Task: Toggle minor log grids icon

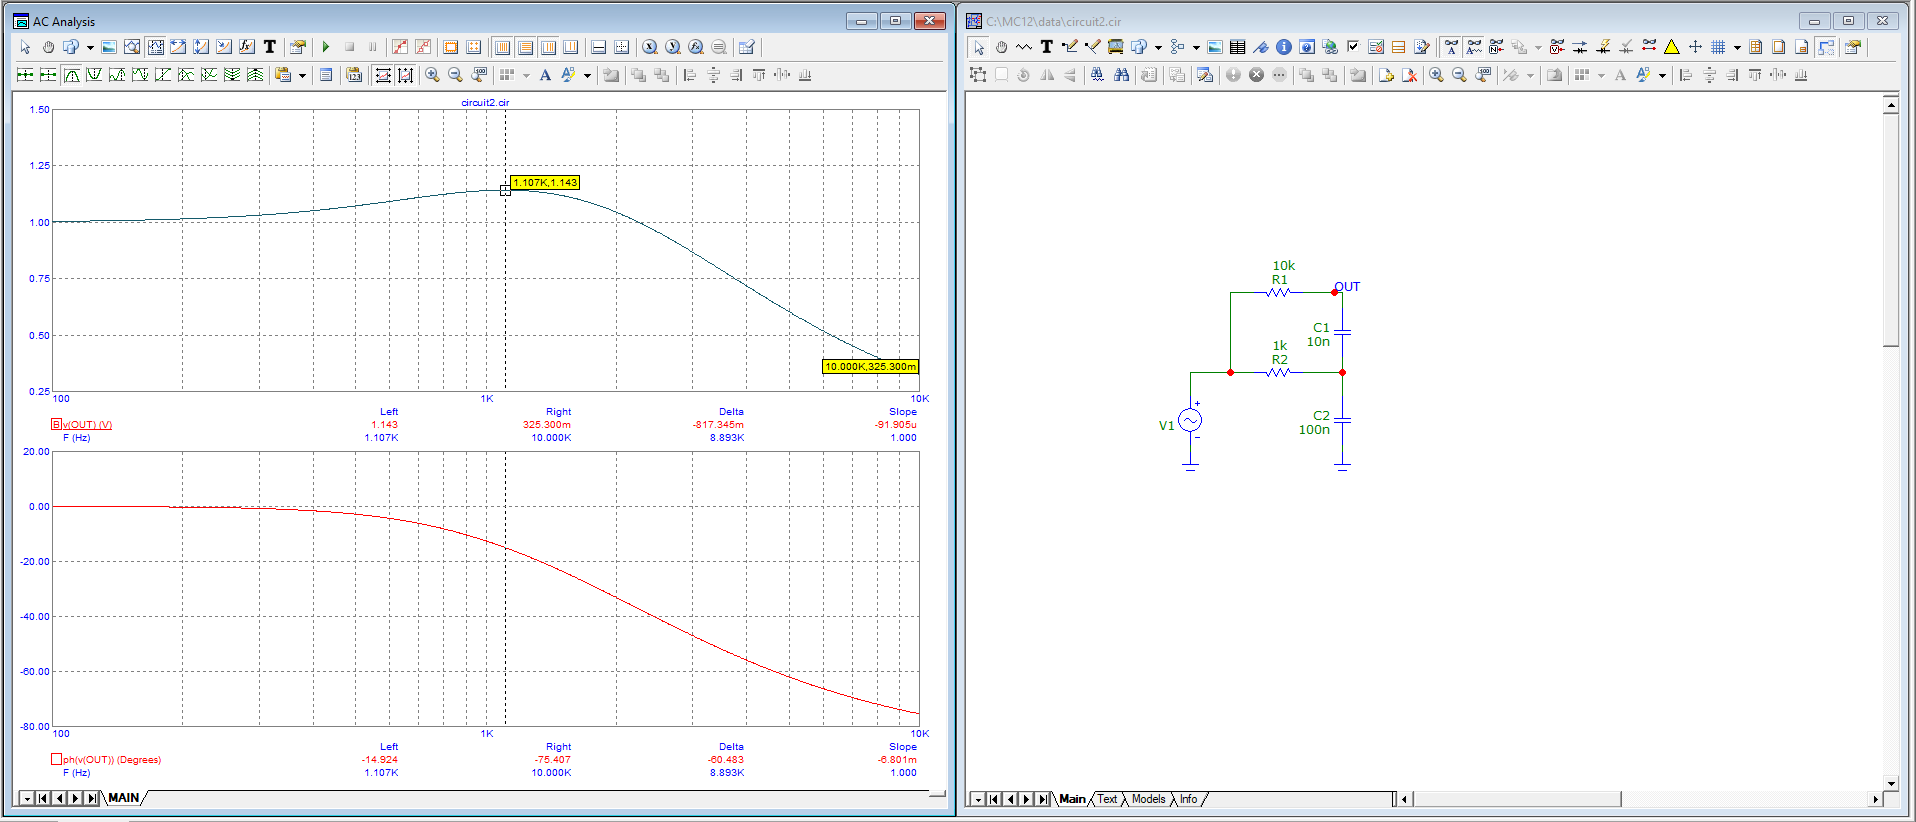Action: [548, 47]
